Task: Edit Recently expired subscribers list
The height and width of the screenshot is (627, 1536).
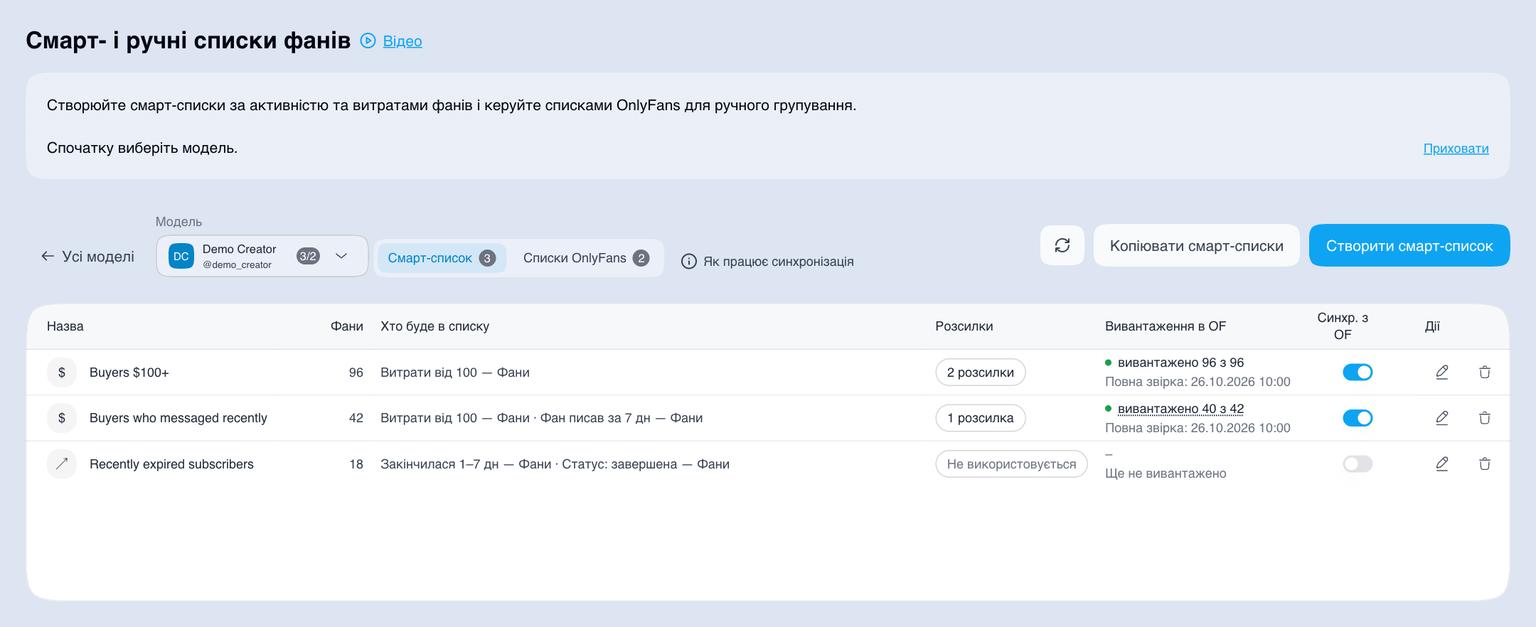Action: tap(1442, 464)
